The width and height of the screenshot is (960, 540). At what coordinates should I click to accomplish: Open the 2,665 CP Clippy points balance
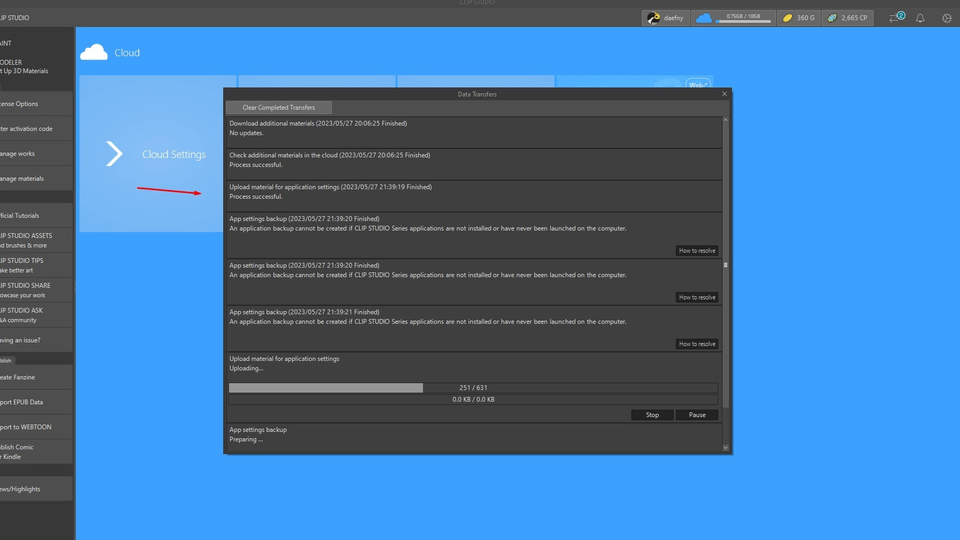[x=848, y=18]
